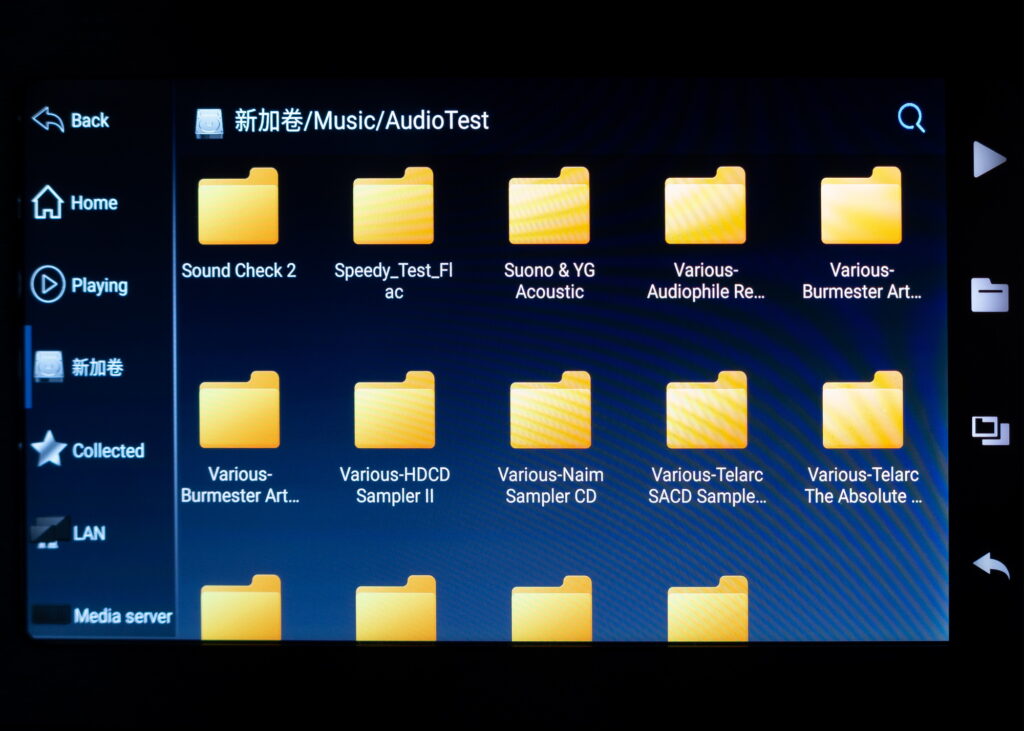Open the Home section in sidebar

point(75,203)
